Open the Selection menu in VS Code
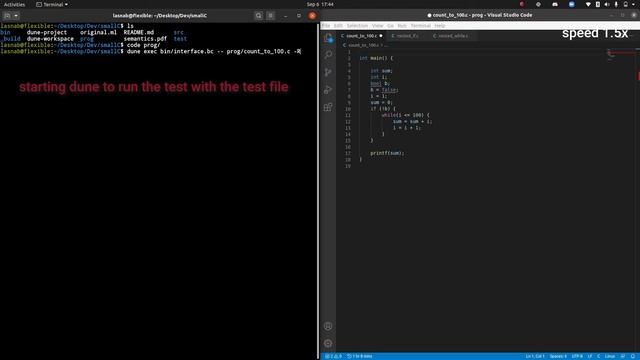The image size is (640, 360). [x=357, y=26]
